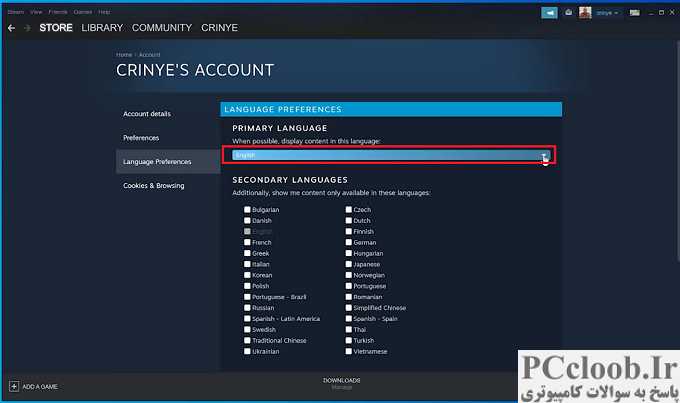Enable the Norwegian checkbox
Viewport: 680px width, 403px height.
[349, 275]
